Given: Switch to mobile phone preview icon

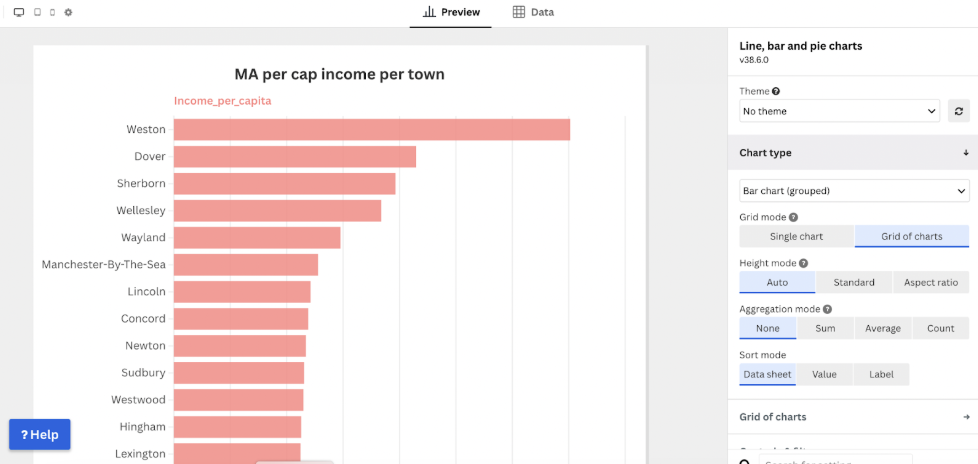Looking at the screenshot, I should (52, 13).
